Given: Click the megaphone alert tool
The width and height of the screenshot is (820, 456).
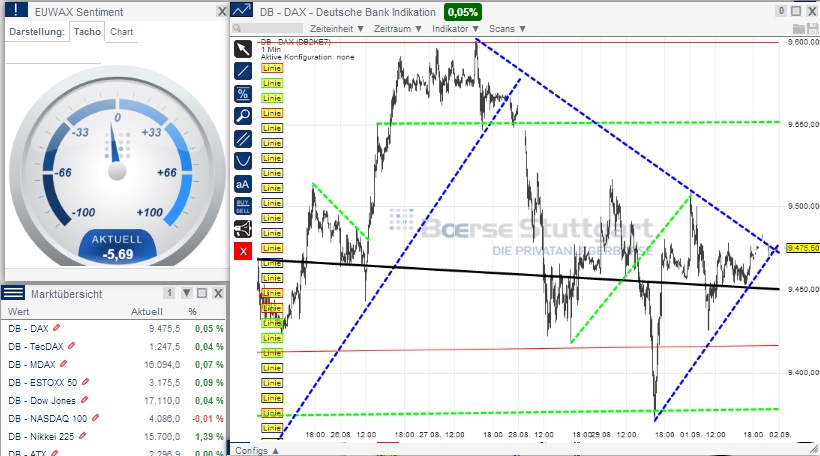Looking at the screenshot, I should coord(243,229).
